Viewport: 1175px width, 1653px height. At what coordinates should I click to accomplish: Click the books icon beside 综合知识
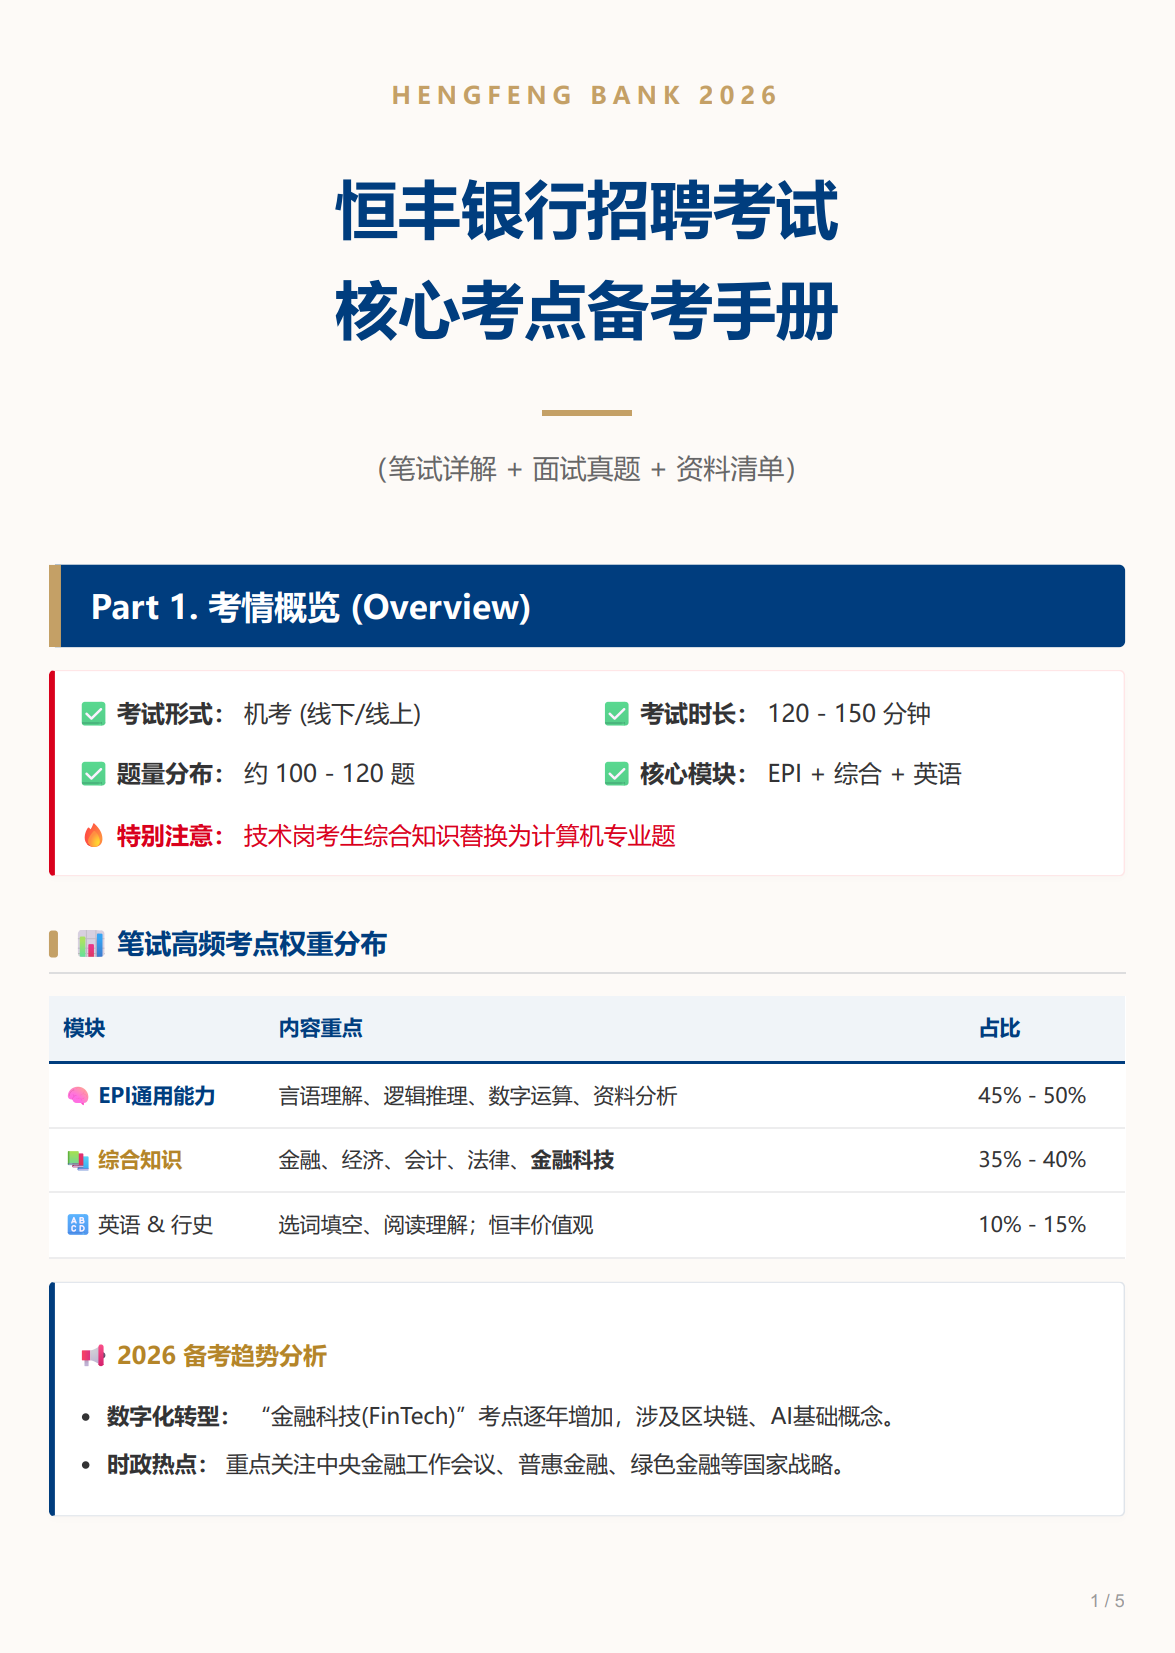pyautogui.click(x=77, y=1160)
